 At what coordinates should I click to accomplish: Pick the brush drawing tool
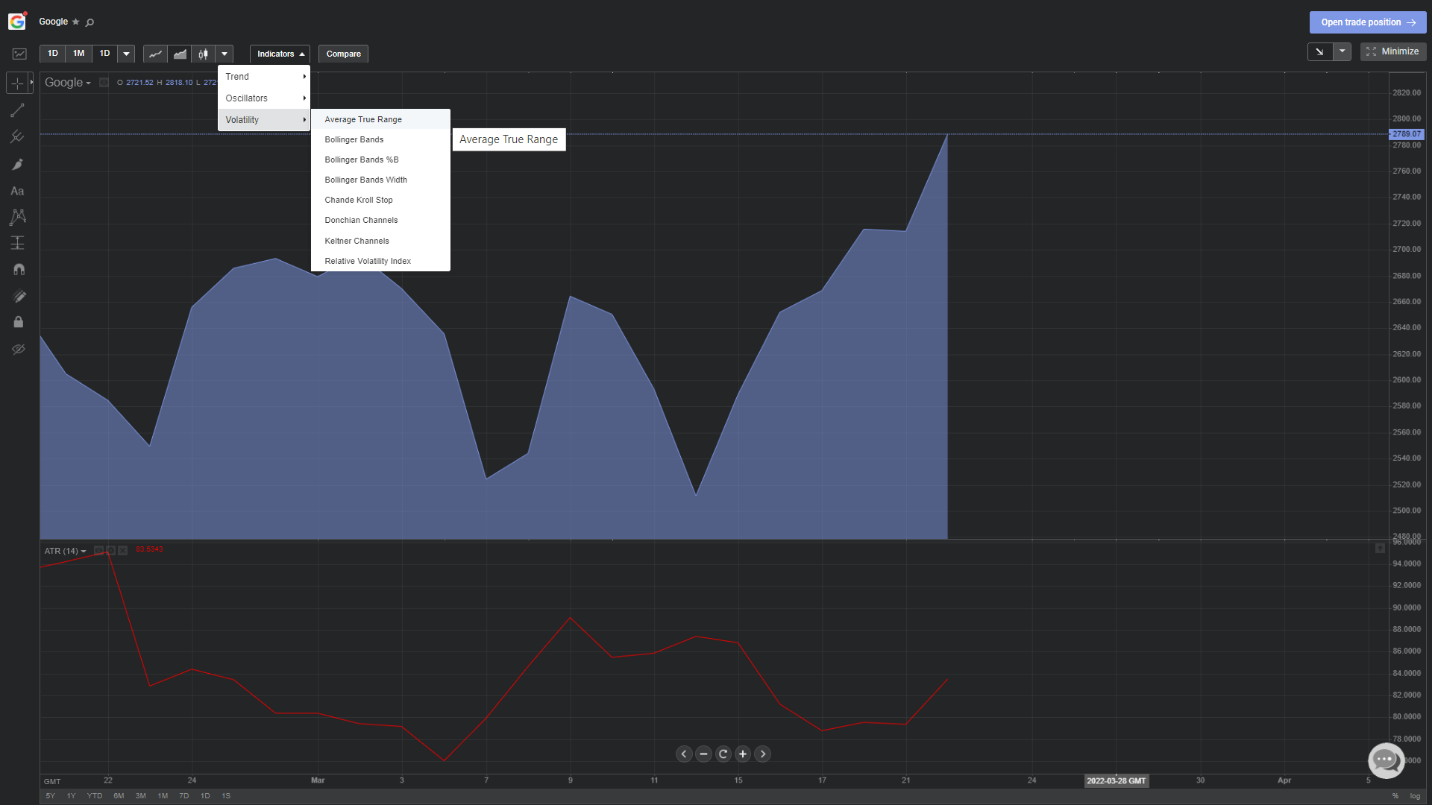coord(18,164)
